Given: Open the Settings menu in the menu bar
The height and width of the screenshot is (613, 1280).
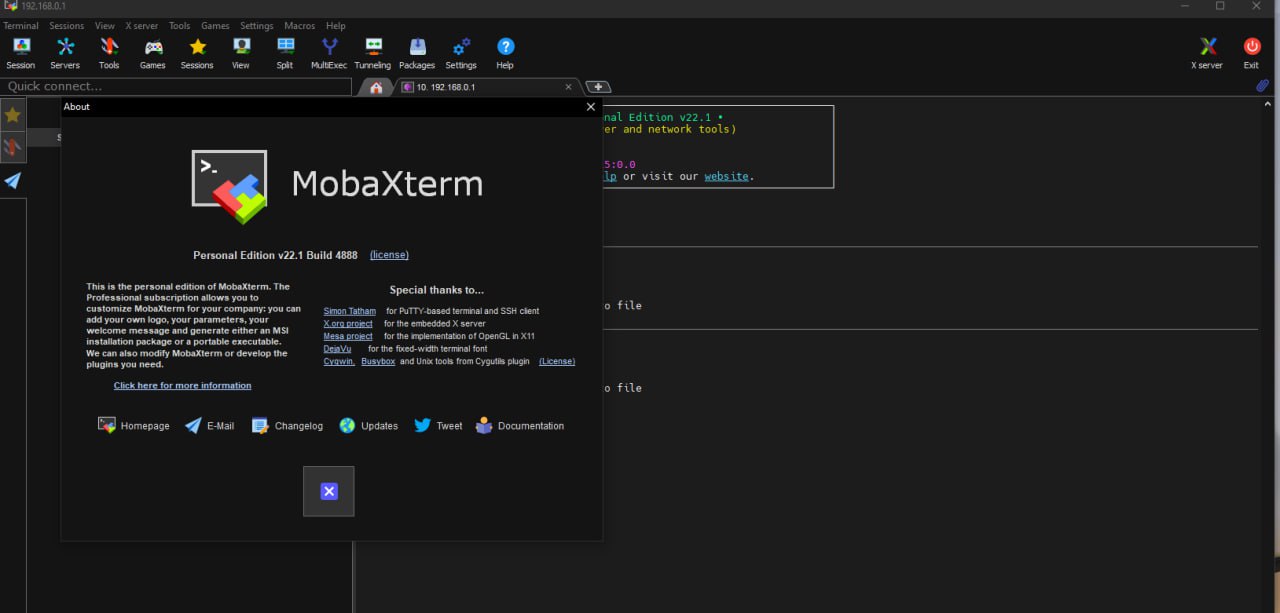Looking at the screenshot, I should pos(256,26).
